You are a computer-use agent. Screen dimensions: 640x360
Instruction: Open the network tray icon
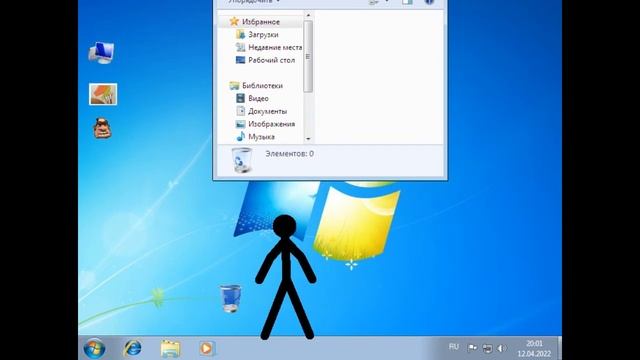click(x=487, y=348)
